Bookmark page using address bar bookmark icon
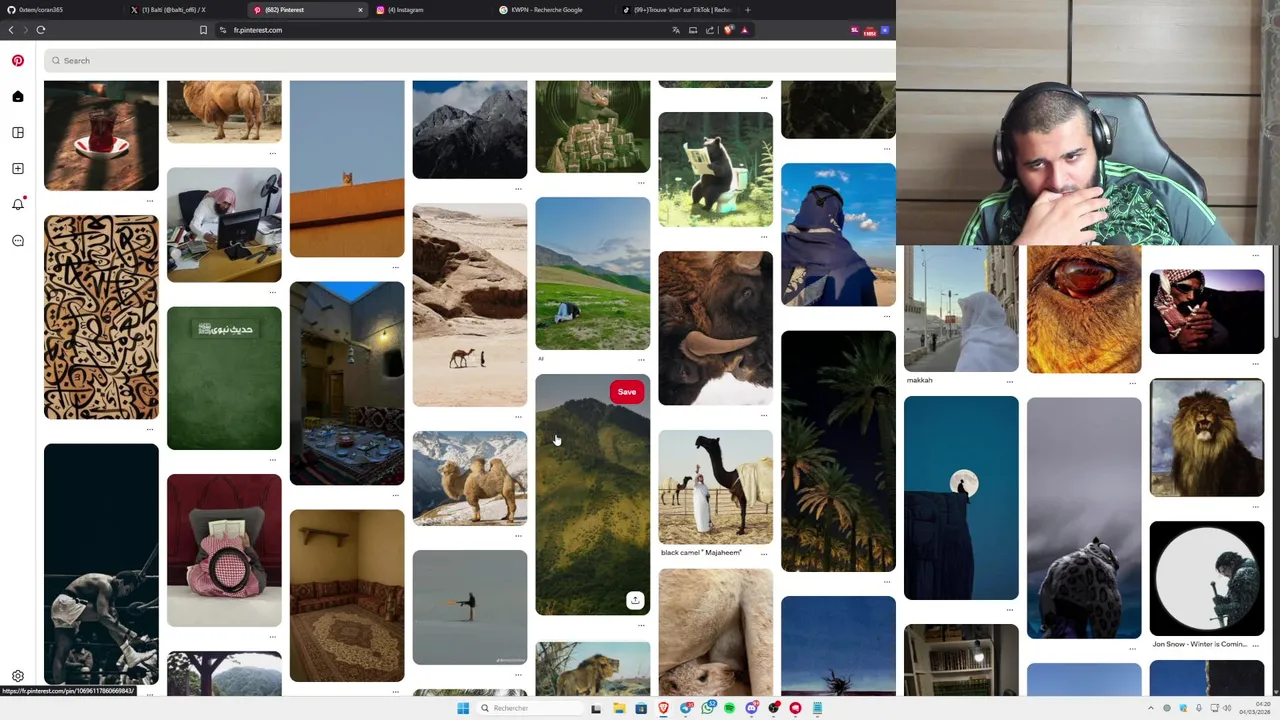 [x=203, y=30]
